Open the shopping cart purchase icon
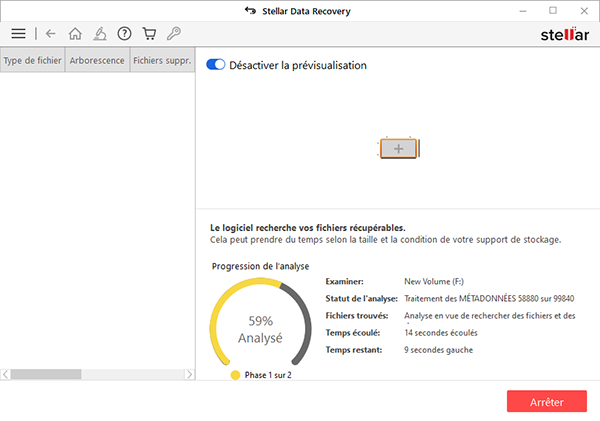 (x=149, y=34)
